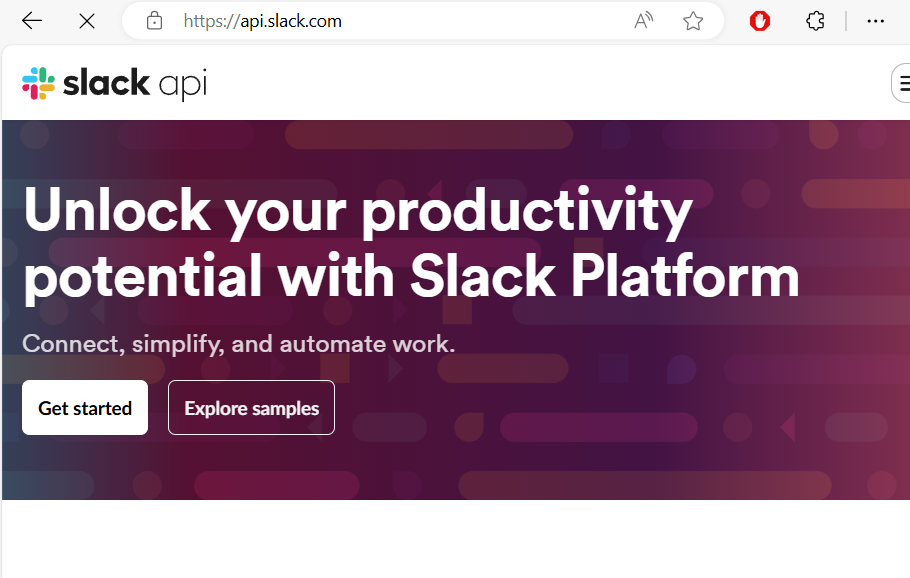
Task: Click the blank white area below the banner
Action: 456,539
